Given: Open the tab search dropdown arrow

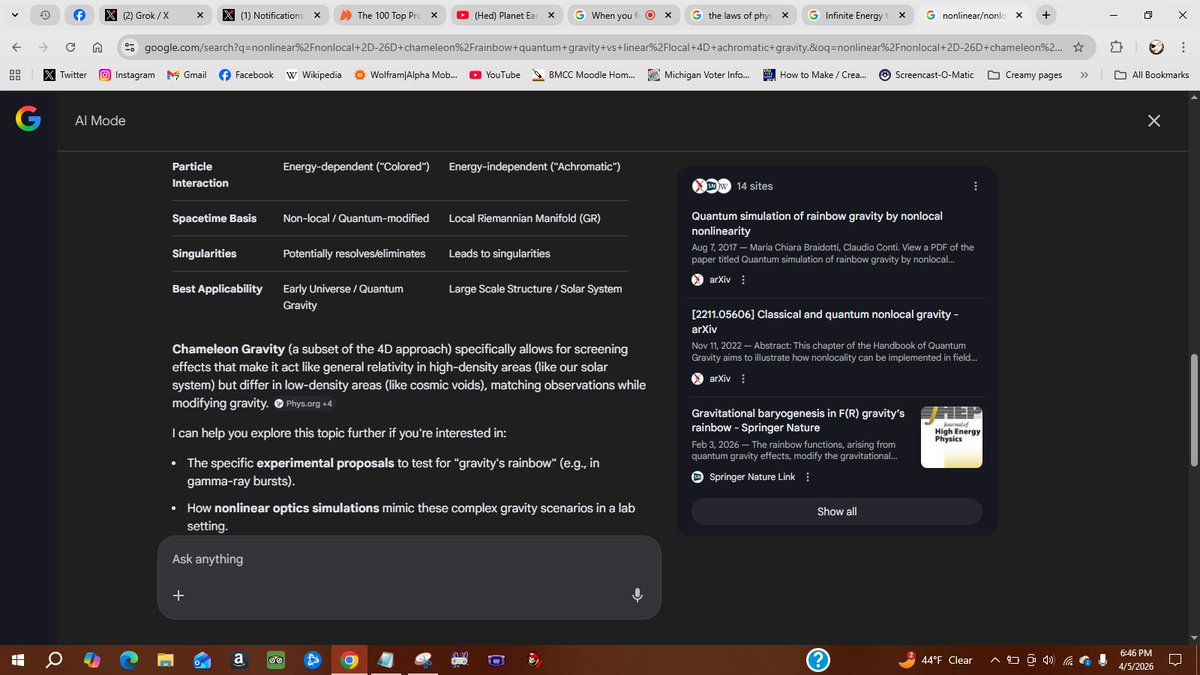Looking at the screenshot, I should point(15,16).
